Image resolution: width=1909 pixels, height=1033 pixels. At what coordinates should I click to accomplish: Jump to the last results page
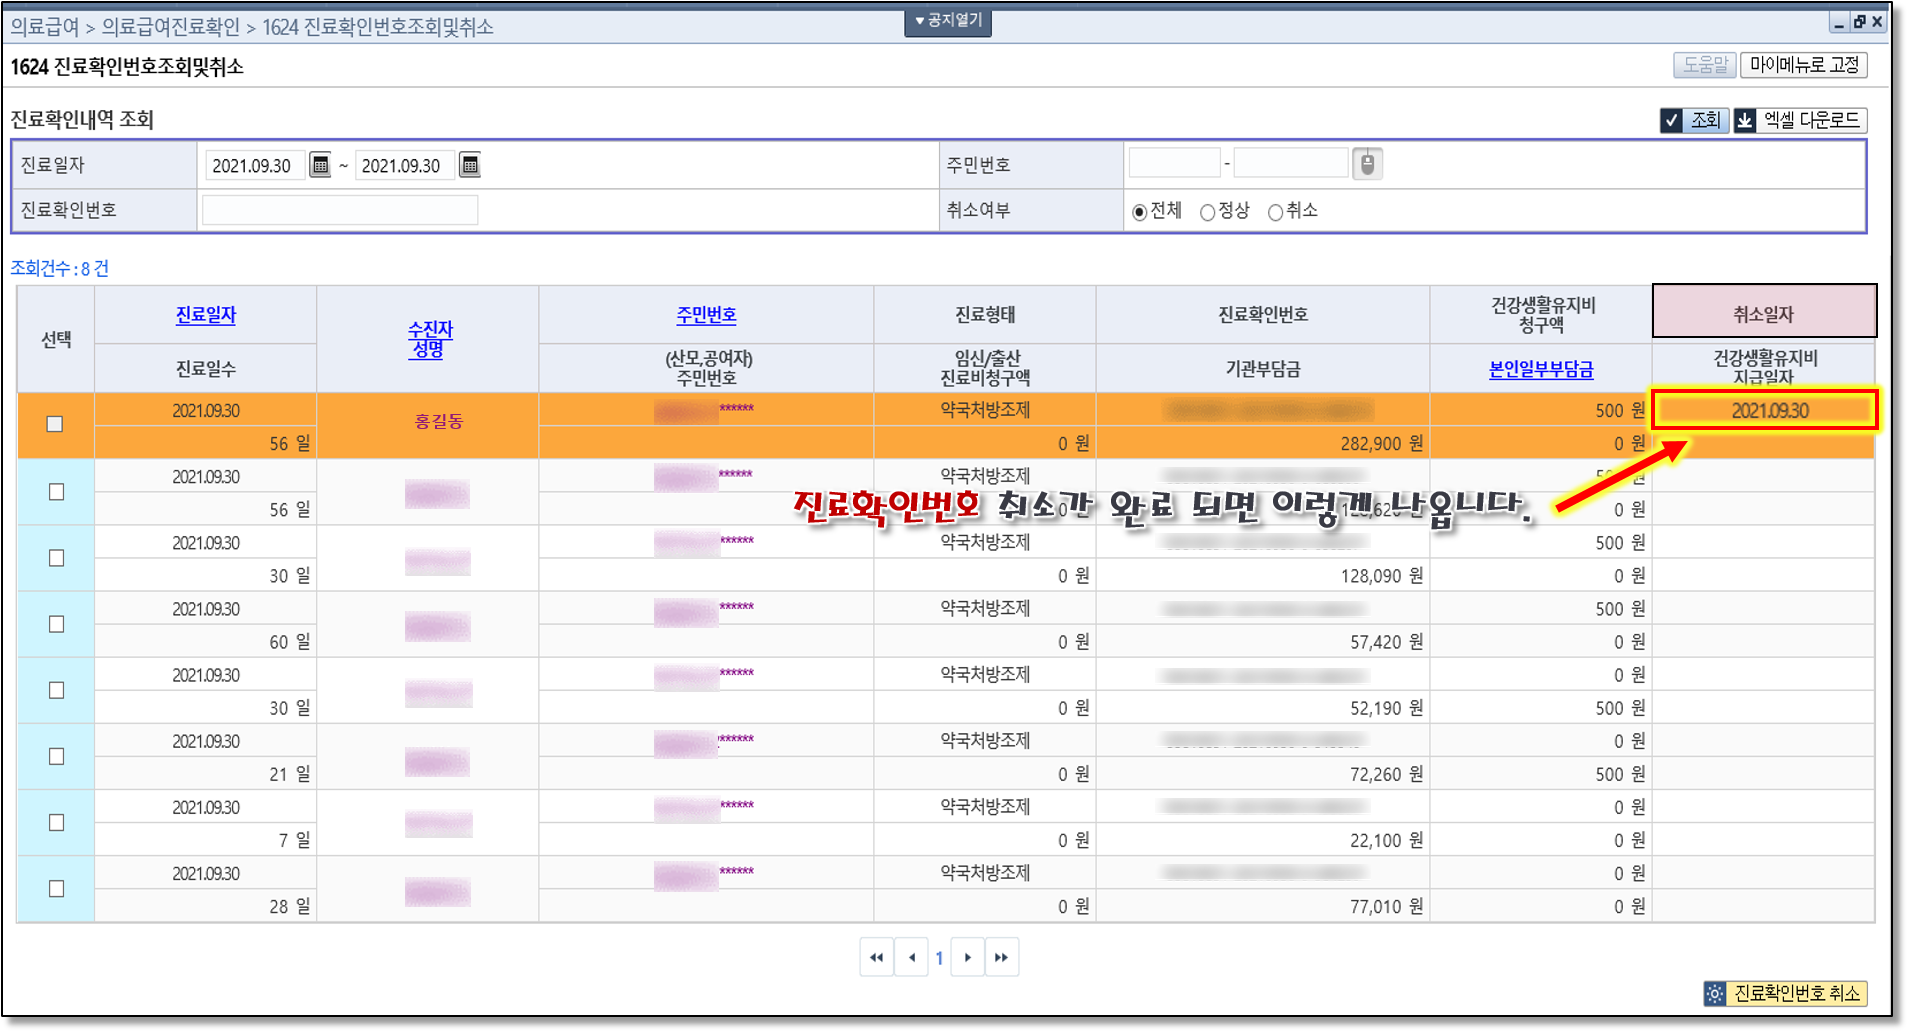pos(1001,957)
